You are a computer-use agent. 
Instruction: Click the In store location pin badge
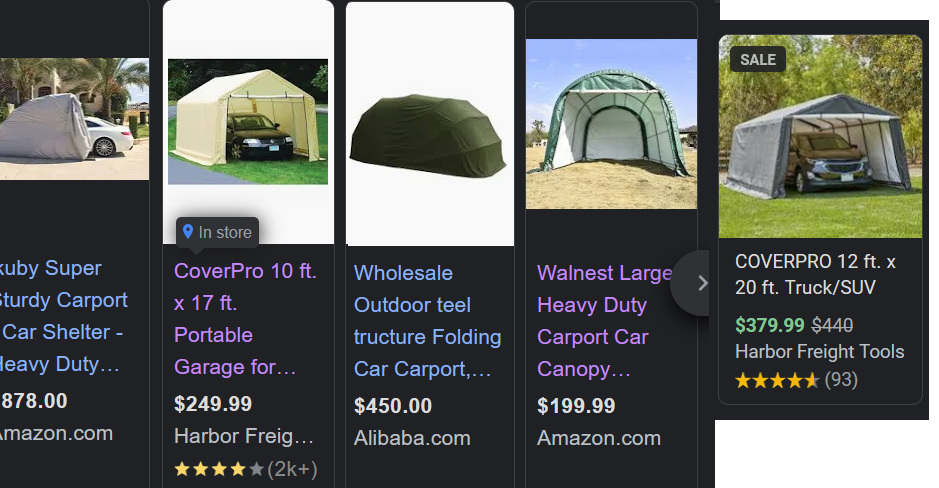coord(217,232)
